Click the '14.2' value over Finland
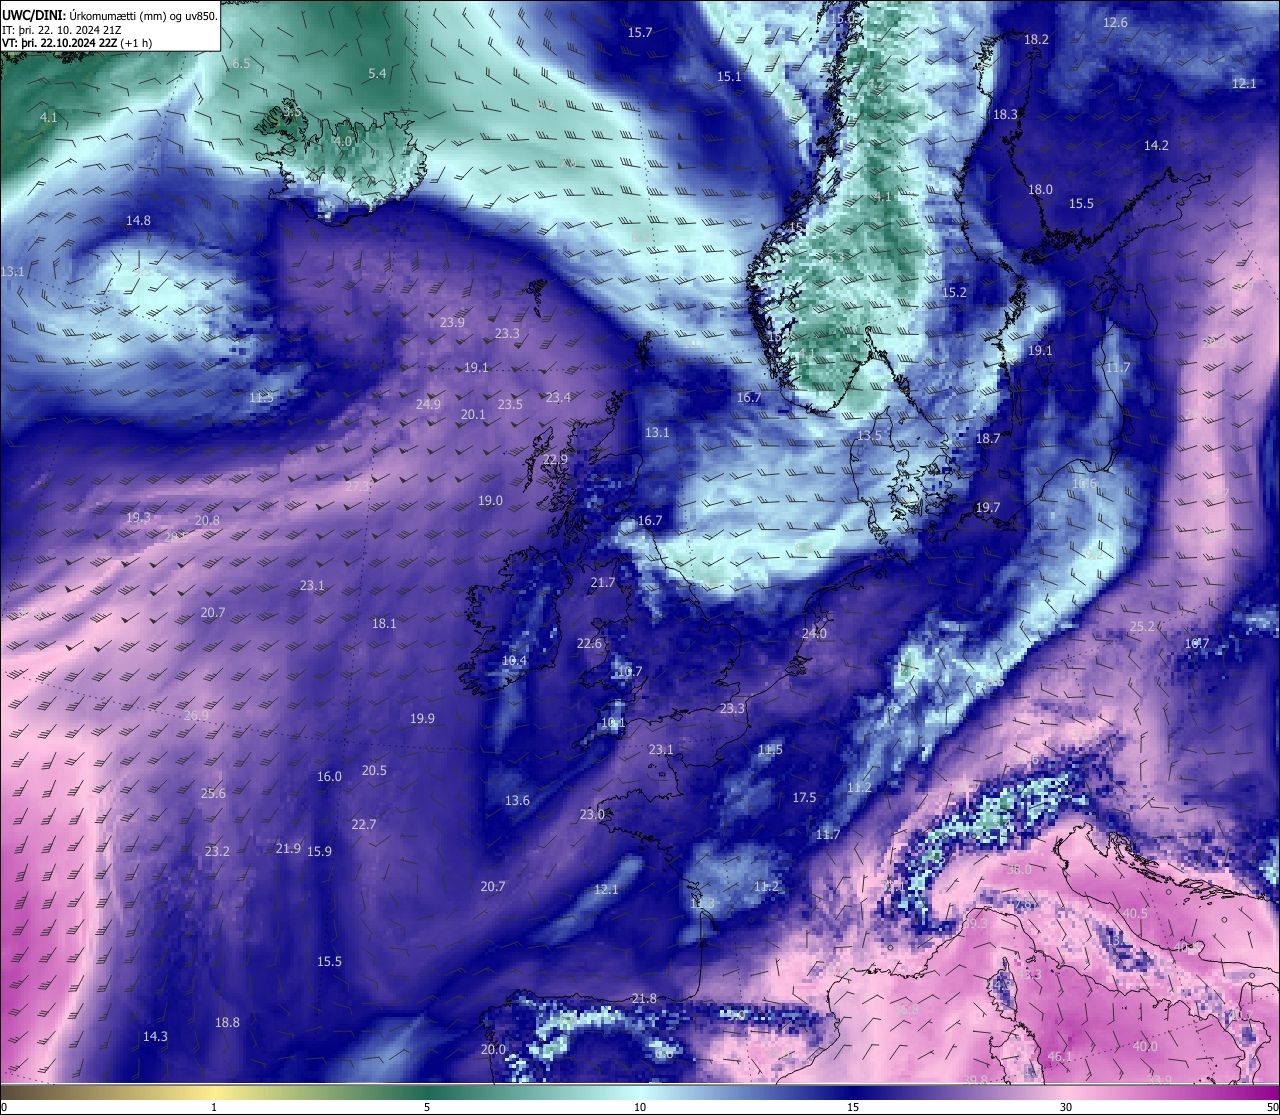This screenshot has height=1115, width=1280. pos(1156,145)
